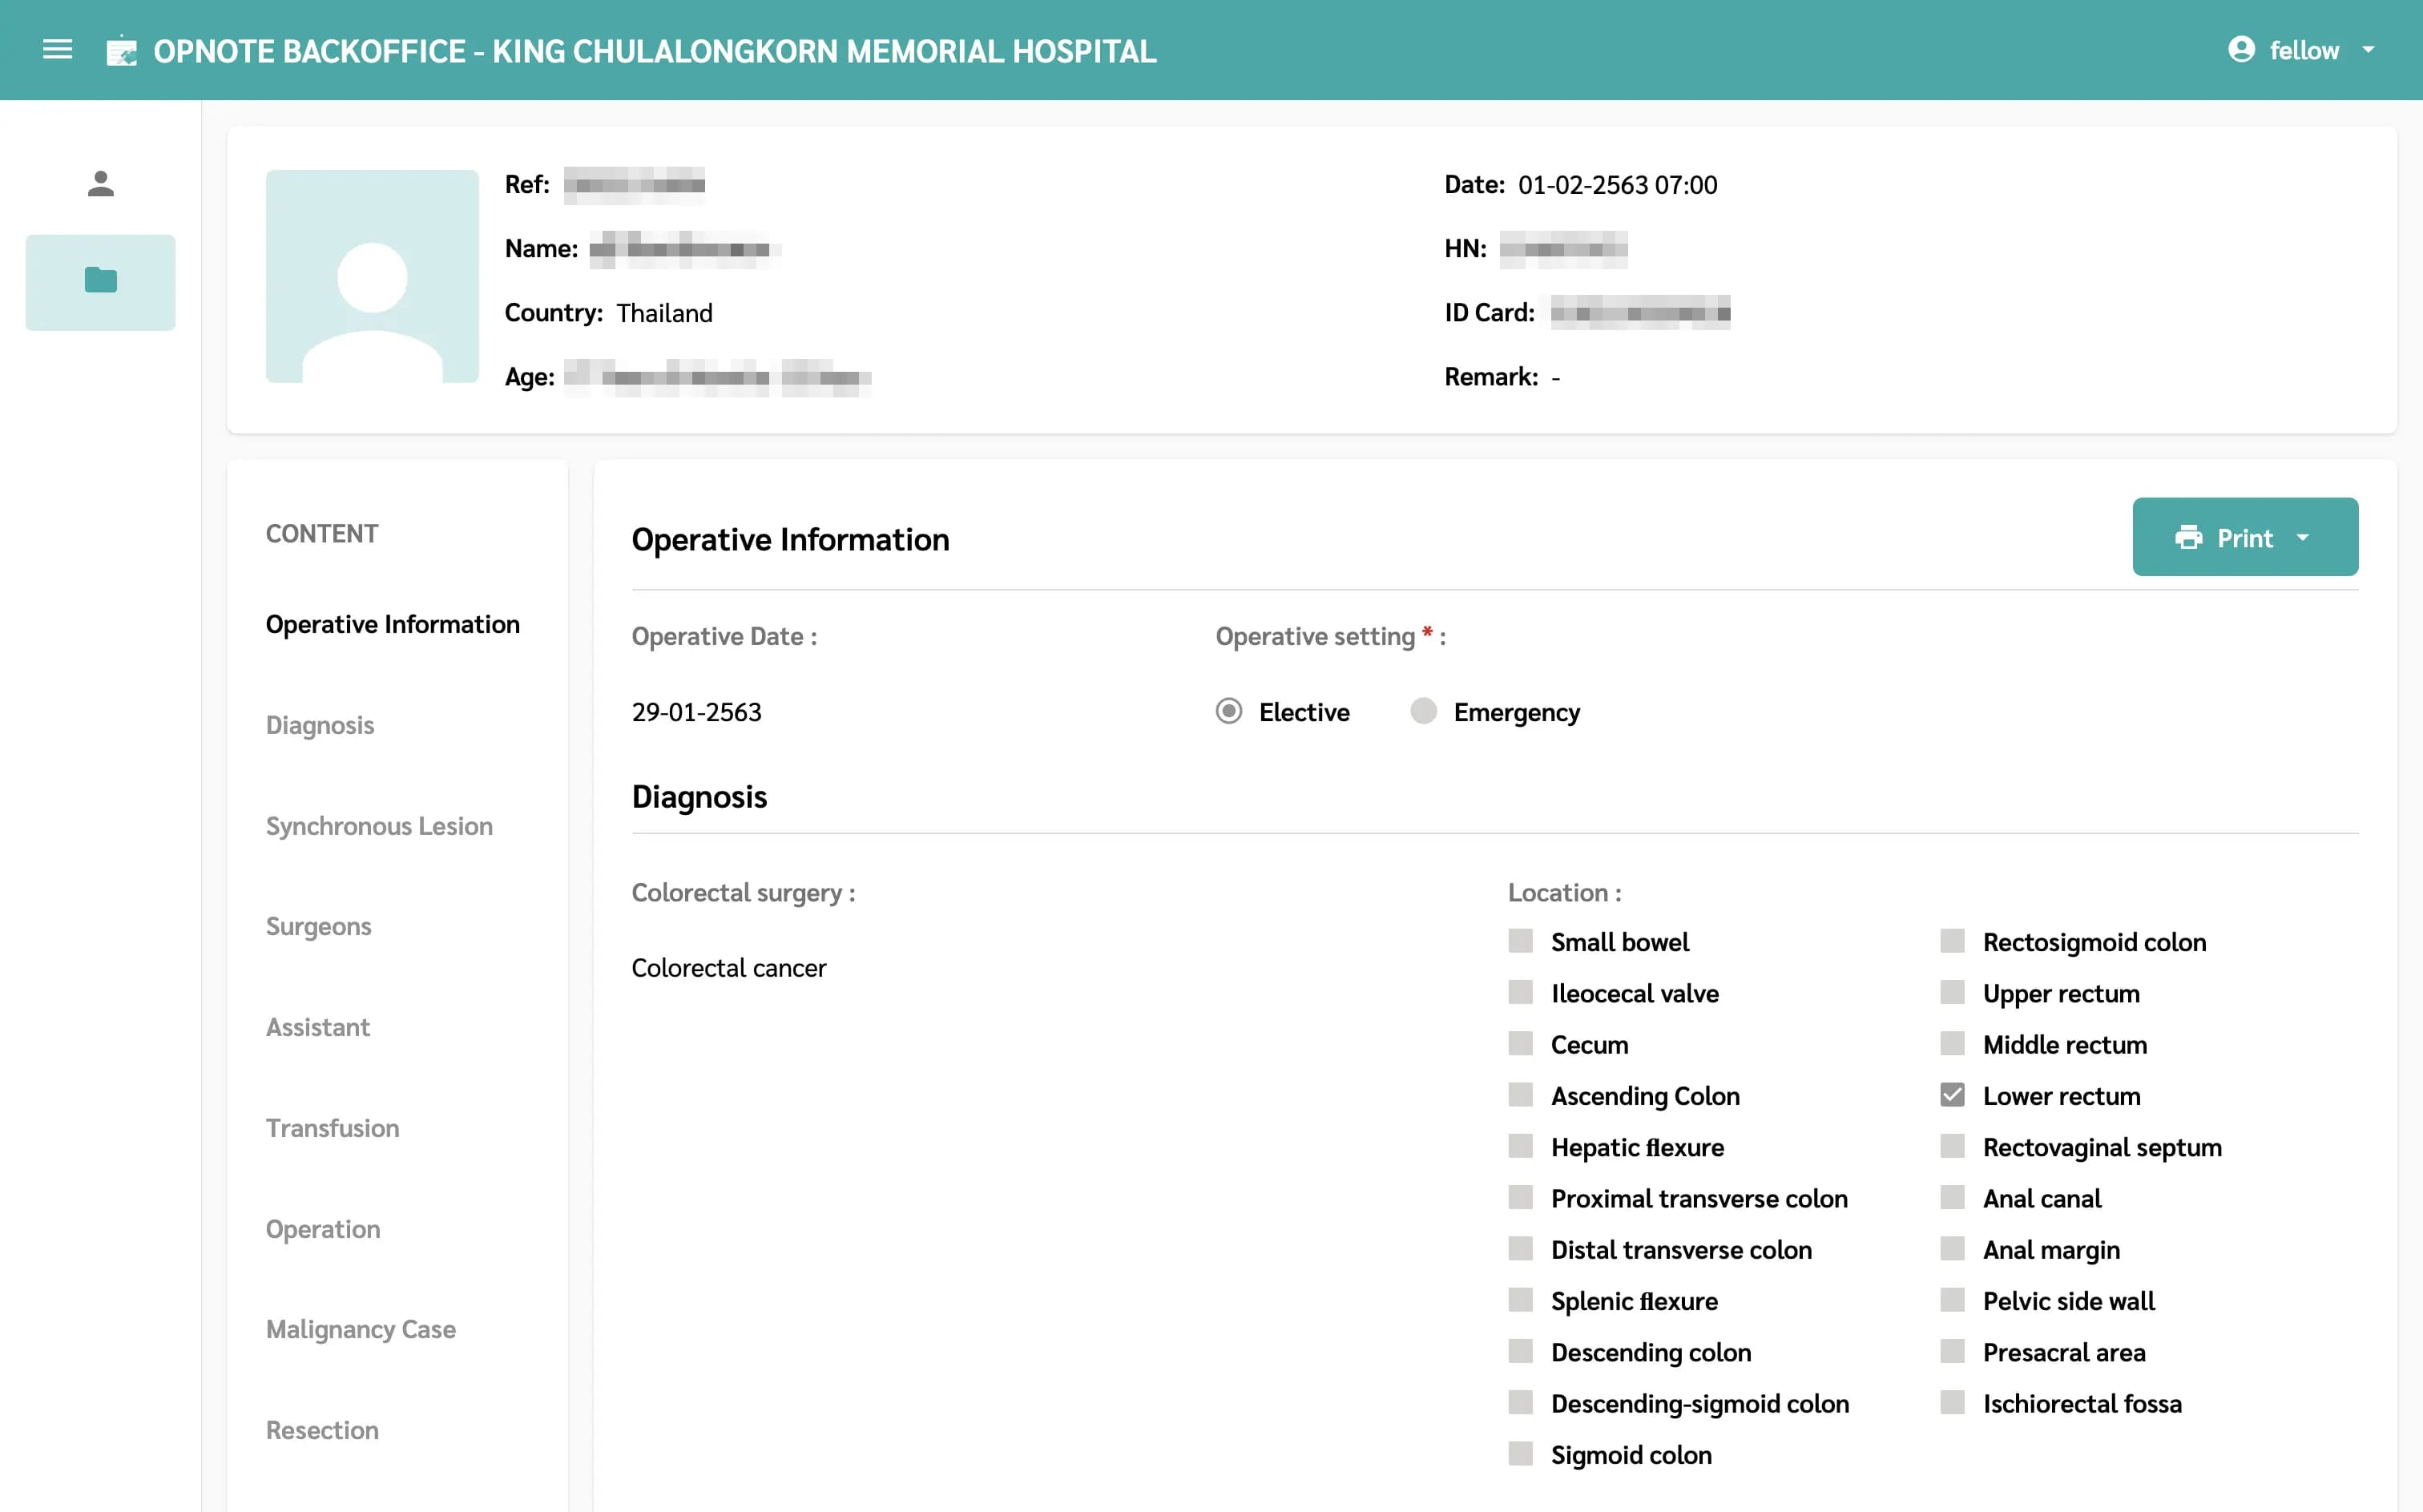This screenshot has height=1512, width=2423.
Task: Open the hamburger navigation menu
Action: pos(57,49)
